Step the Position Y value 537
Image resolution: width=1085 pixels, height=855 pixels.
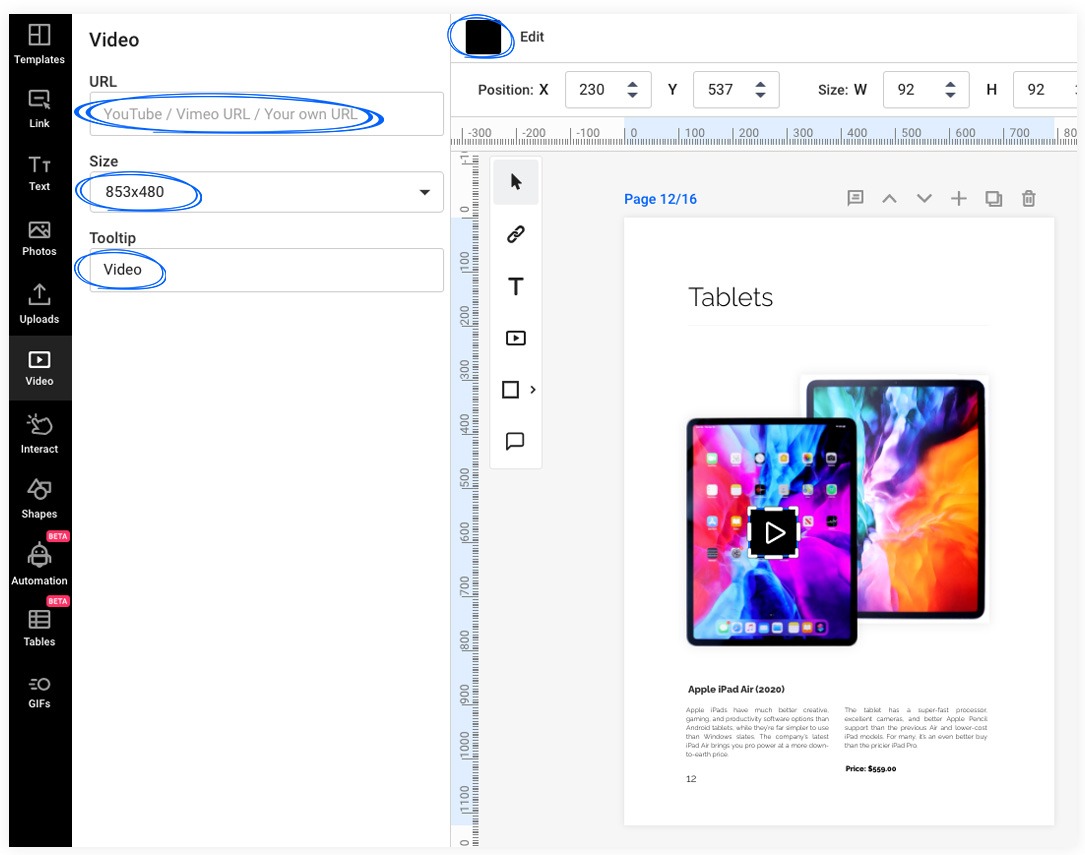point(760,90)
